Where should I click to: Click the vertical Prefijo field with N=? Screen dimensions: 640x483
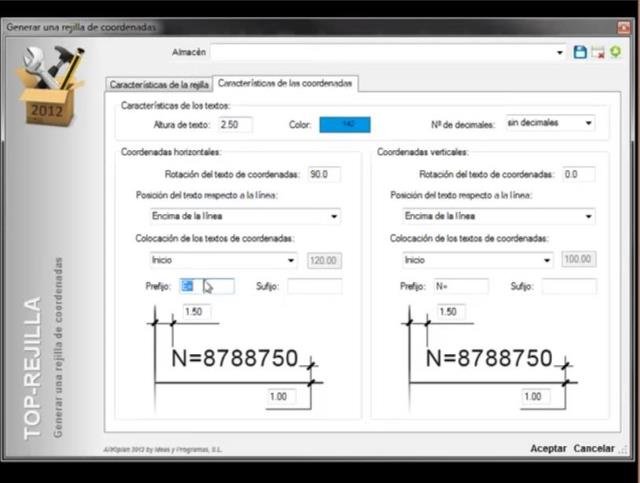pos(461,286)
